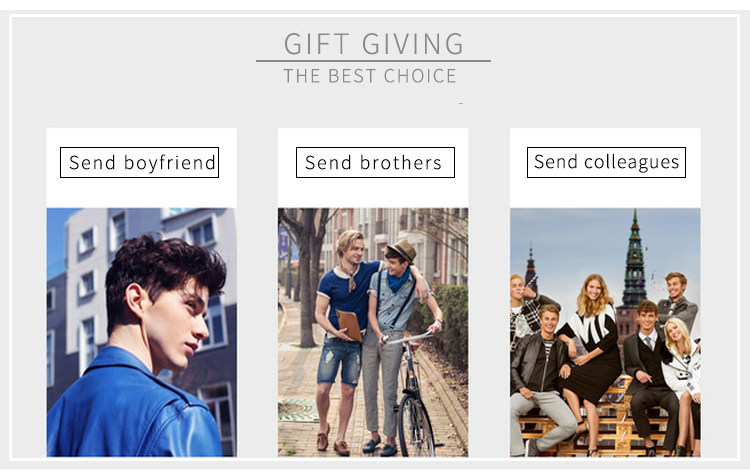Select the white card header above colleagues photo
This screenshot has width=750, height=474.
click(605, 167)
